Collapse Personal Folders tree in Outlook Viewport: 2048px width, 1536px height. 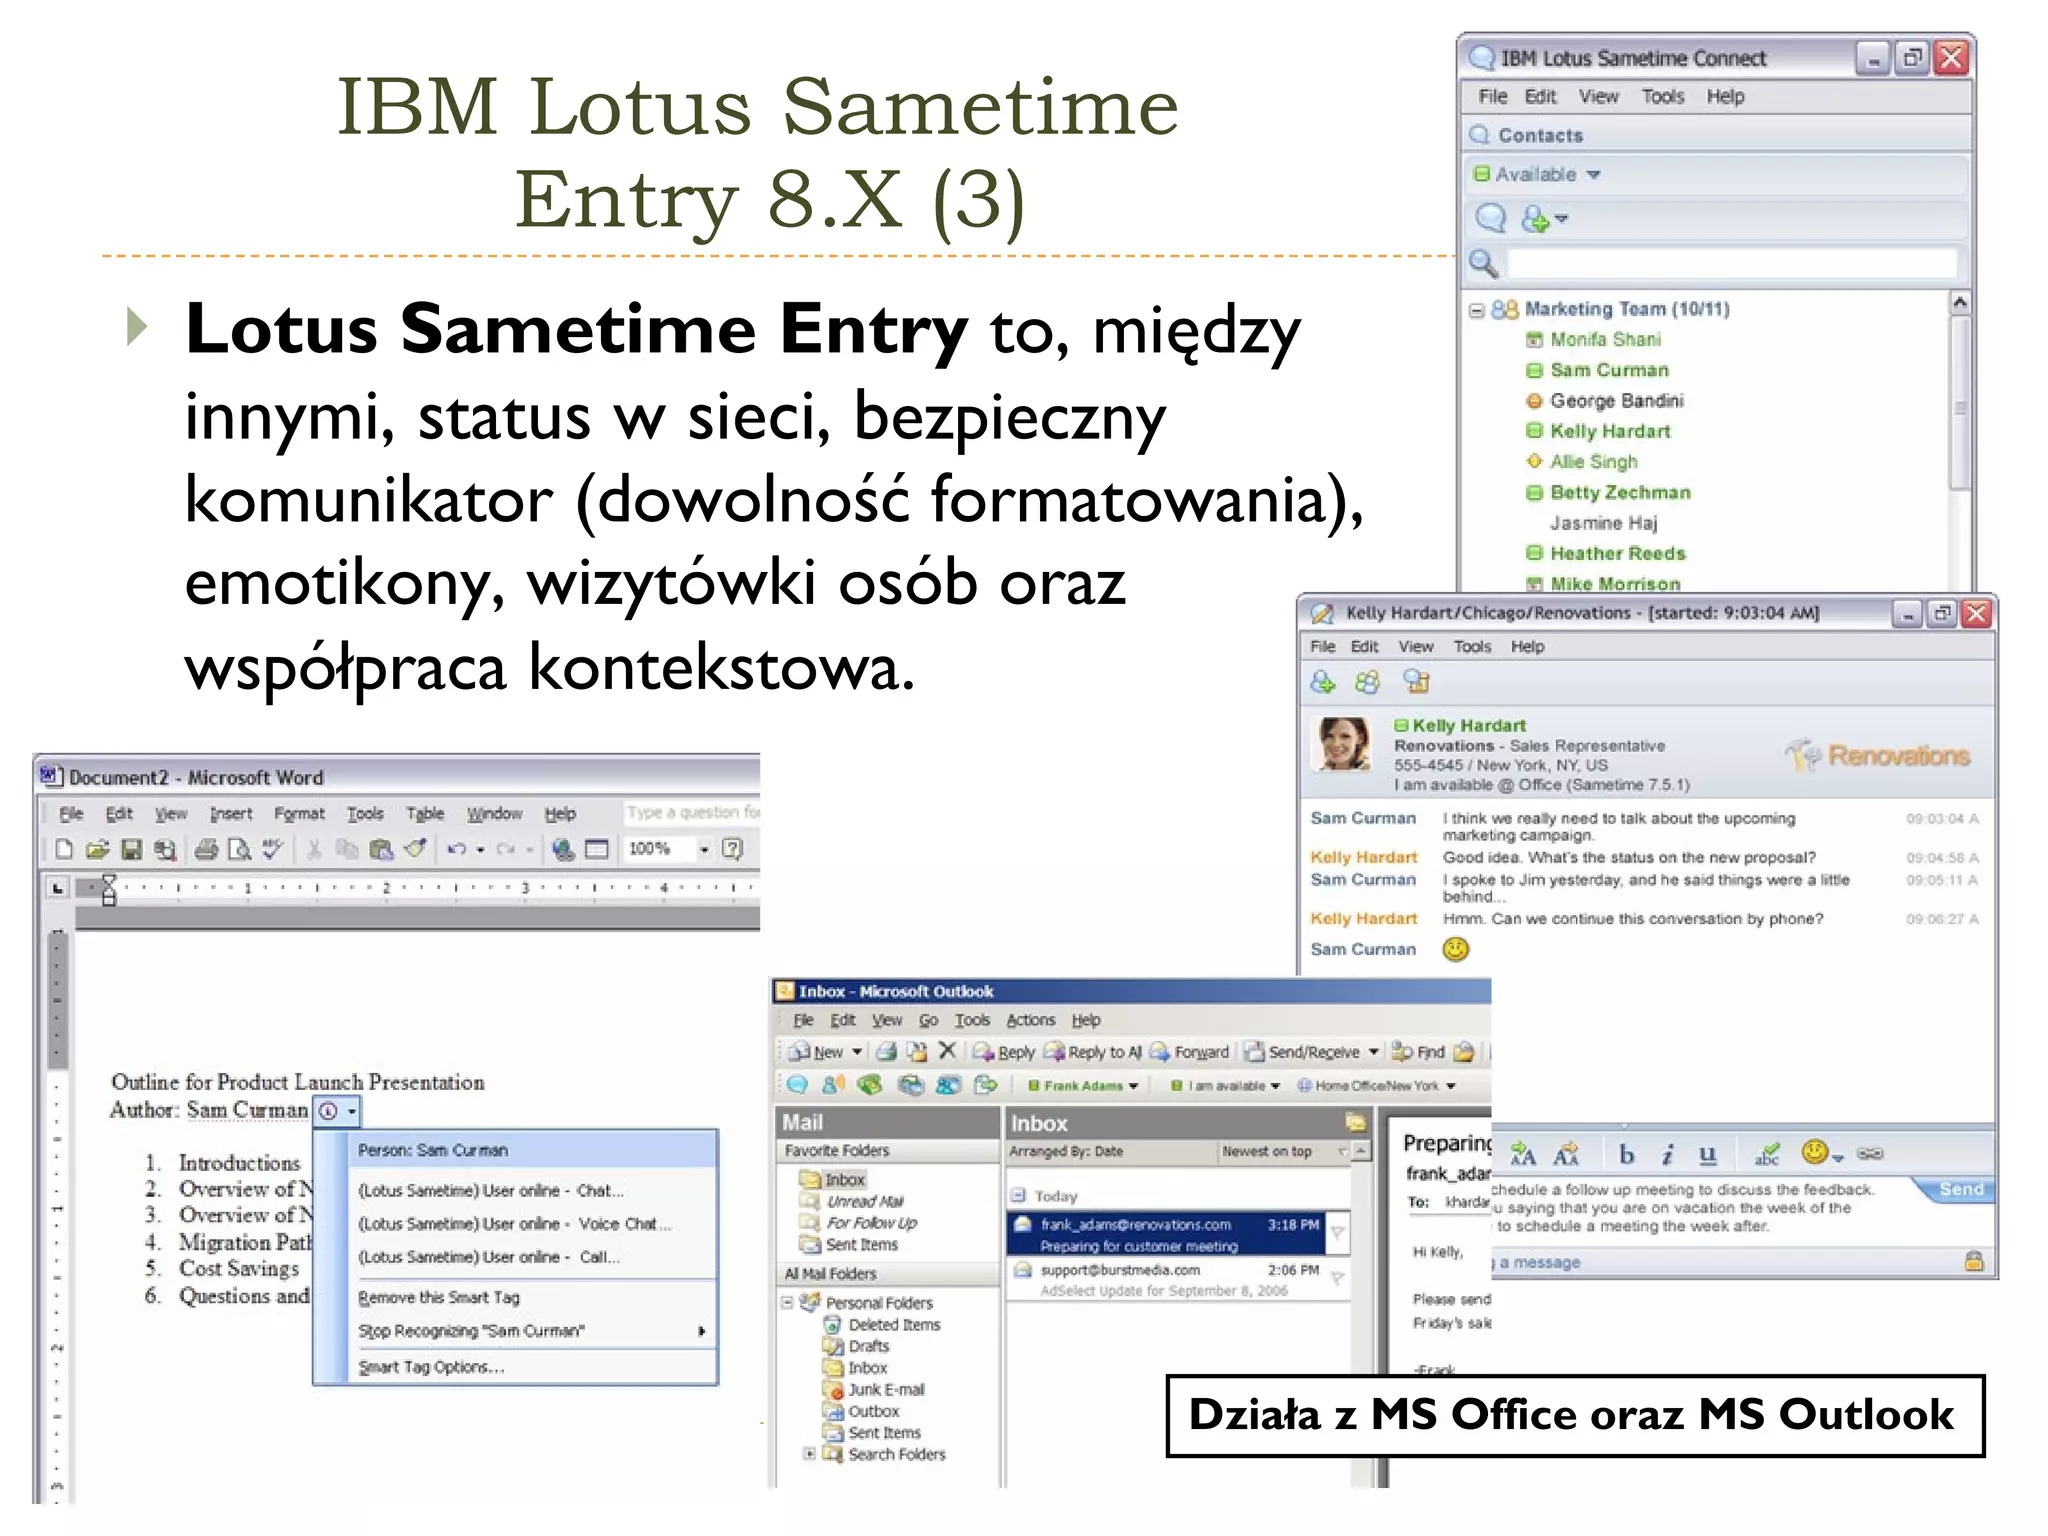[x=788, y=1303]
